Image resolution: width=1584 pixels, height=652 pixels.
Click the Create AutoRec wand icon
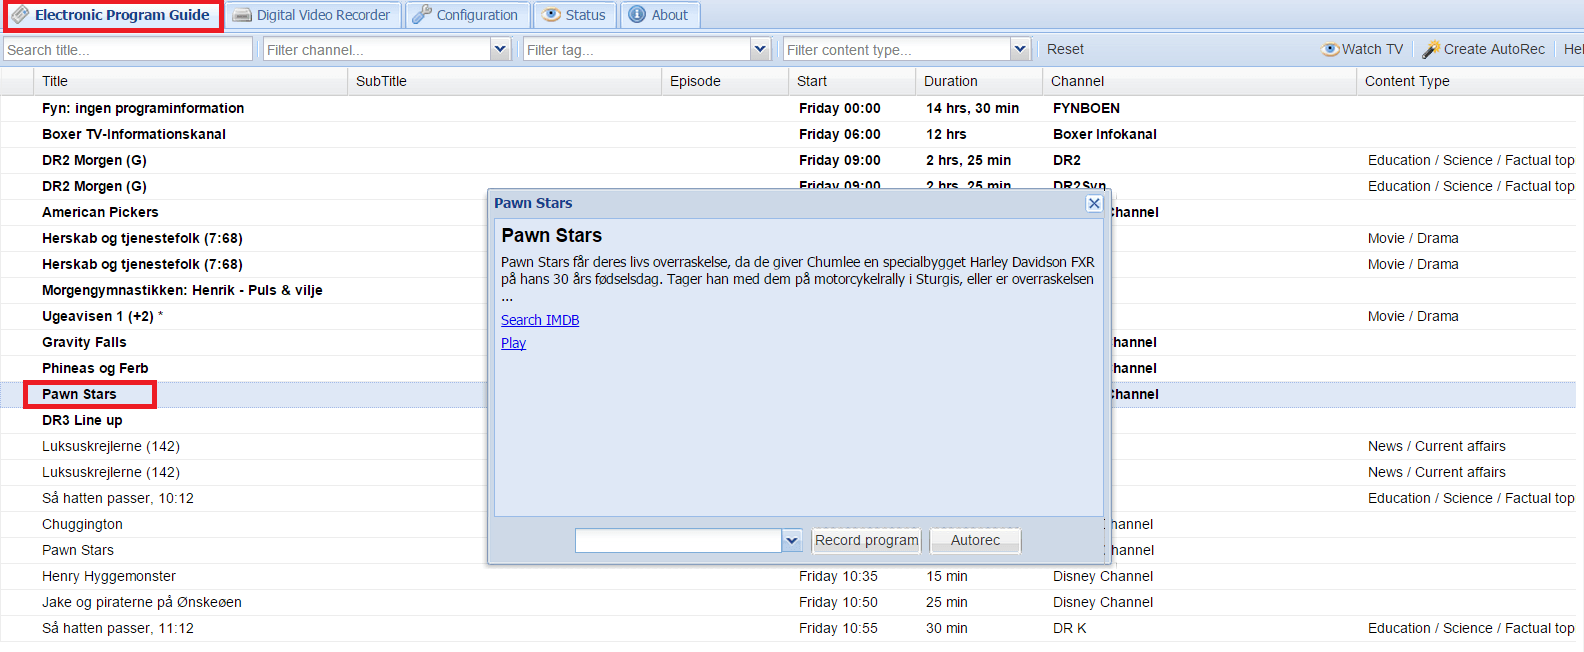coord(1431,49)
